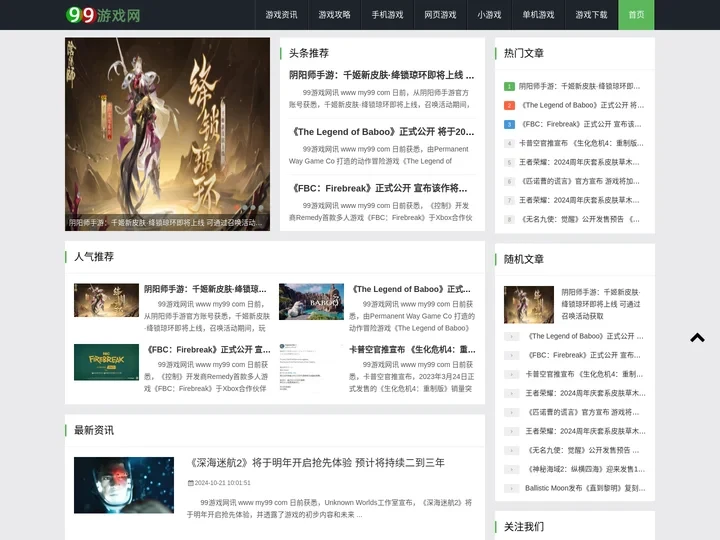
Task: Open 单机游戏 in the navigation
Action: pyautogui.click(x=538, y=15)
